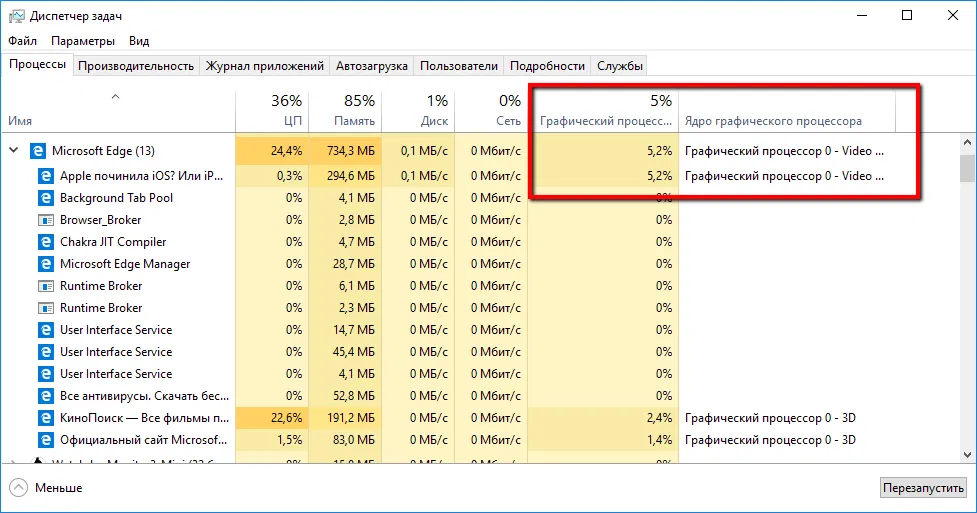Open the Файл menu
Screen dimensions: 977x513
pos(22,41)
